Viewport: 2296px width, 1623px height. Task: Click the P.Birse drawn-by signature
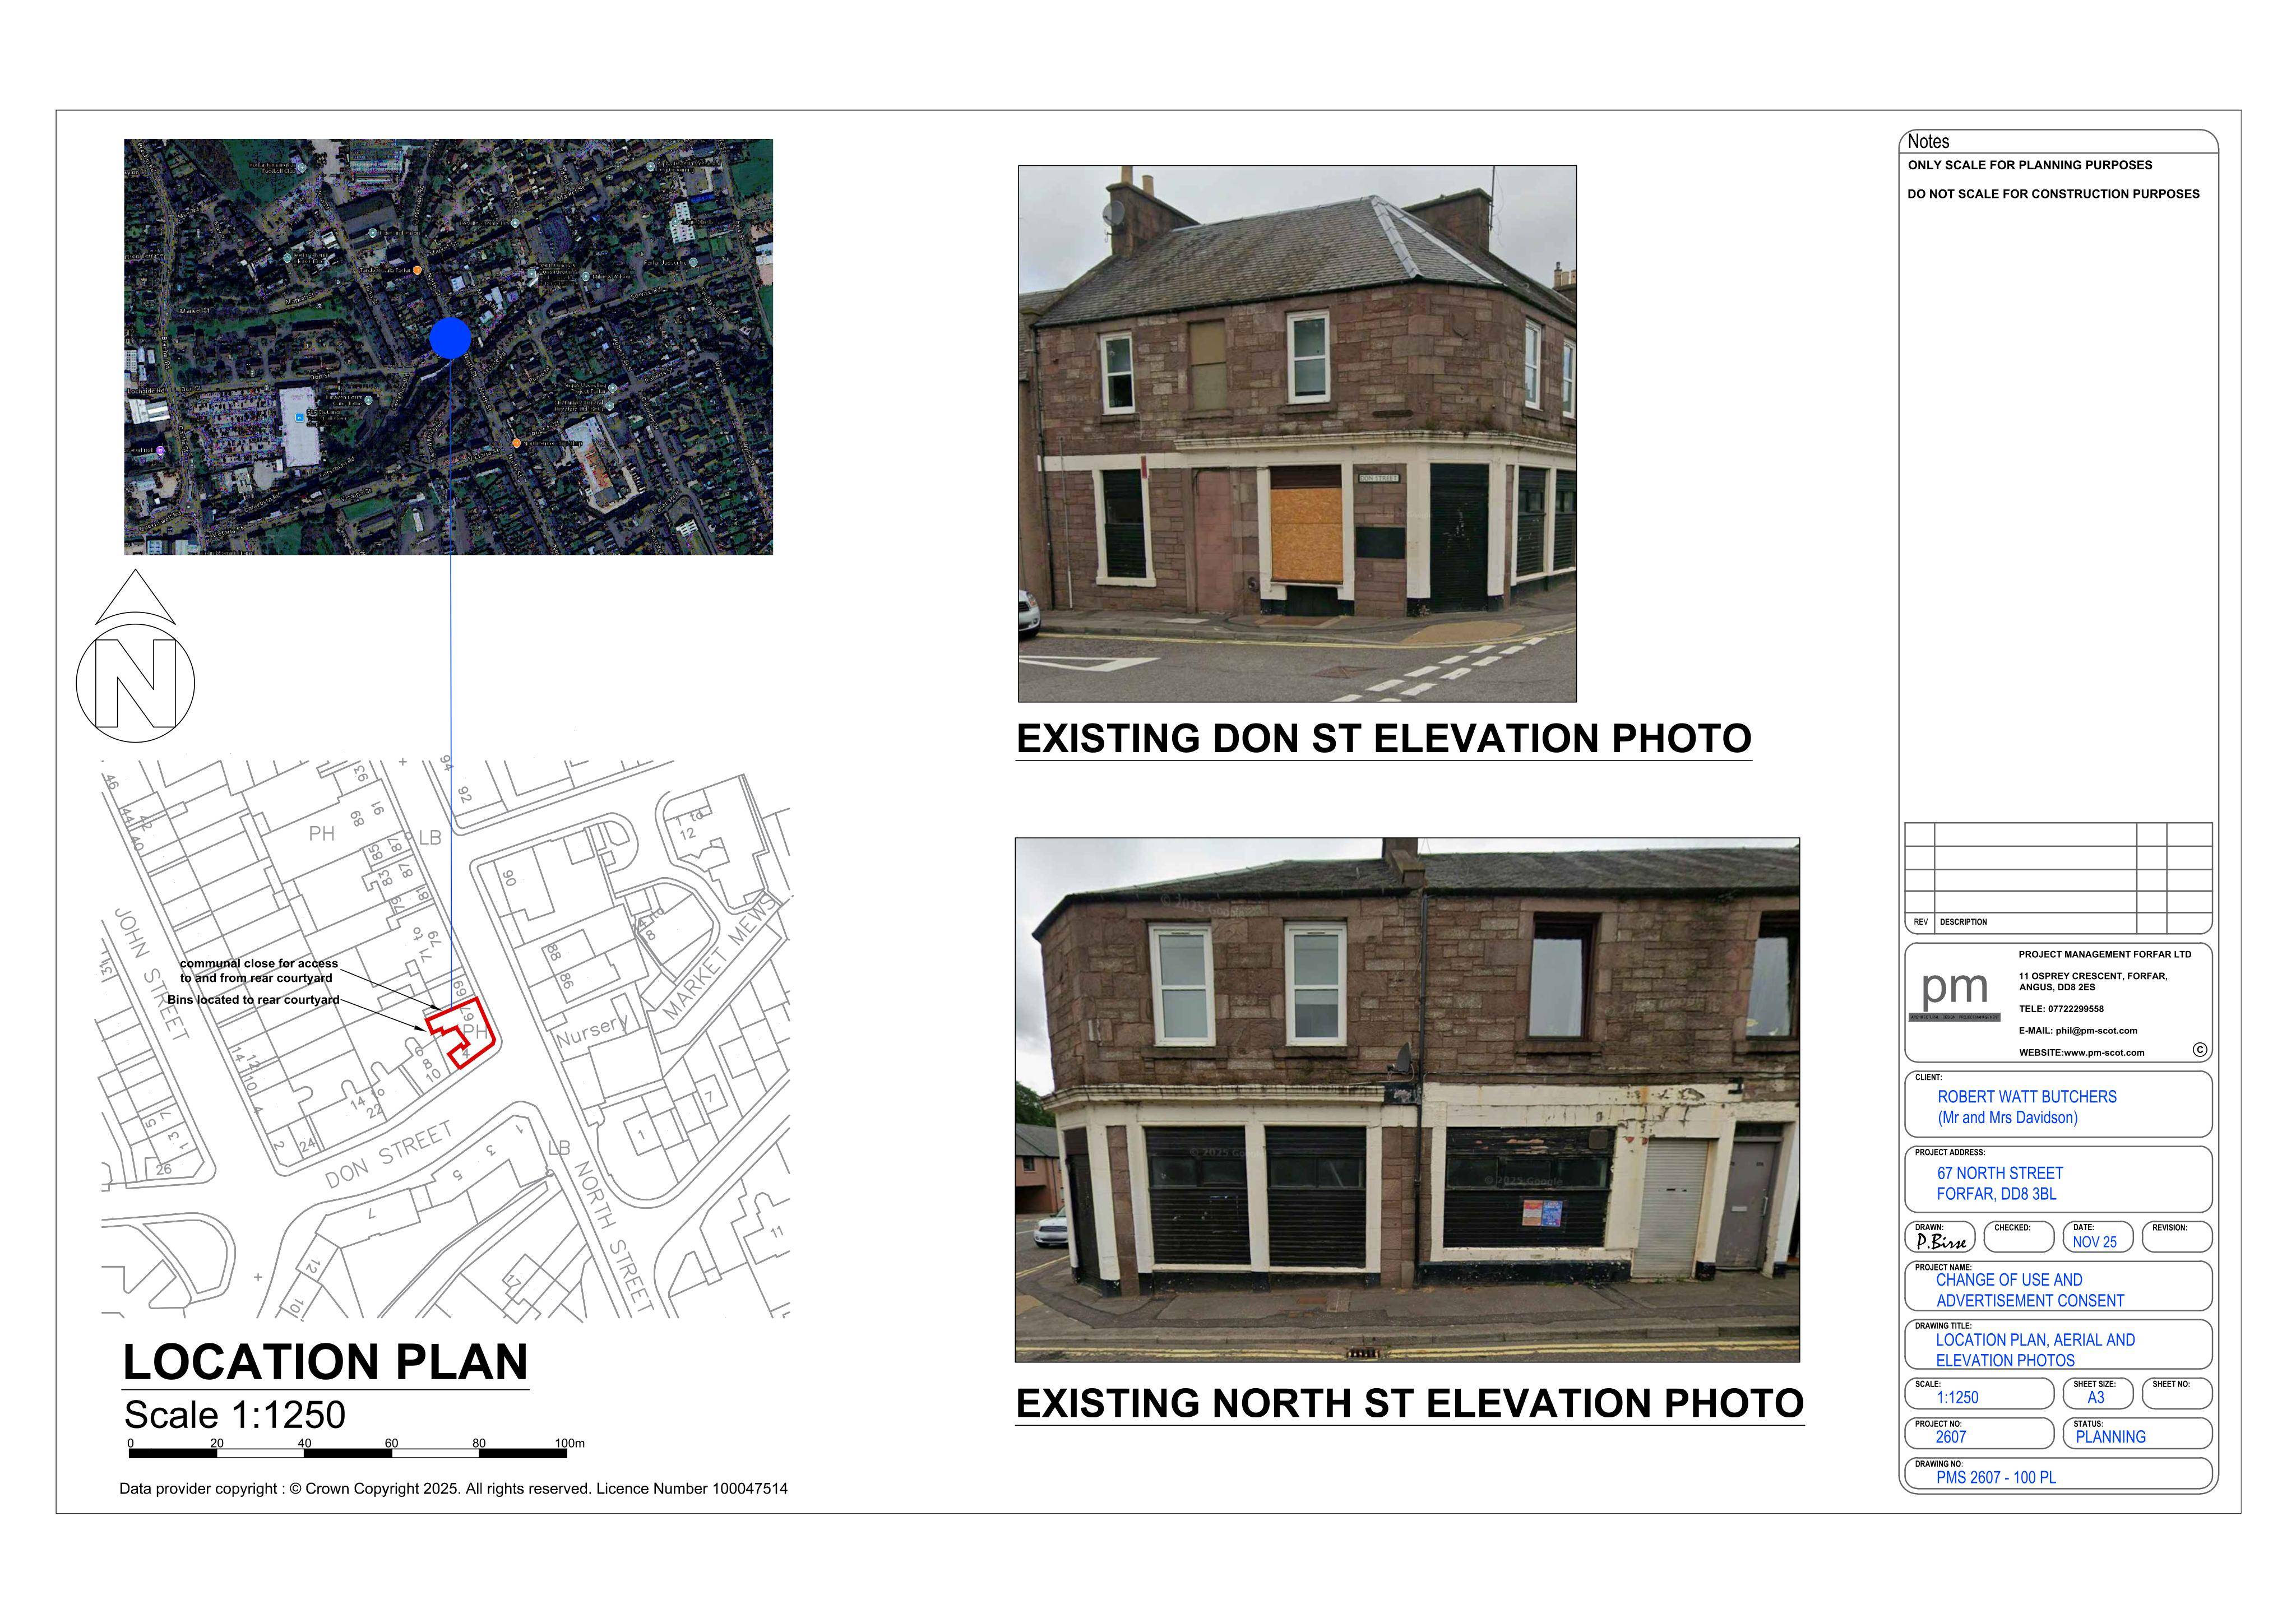coord(1940,1241)
